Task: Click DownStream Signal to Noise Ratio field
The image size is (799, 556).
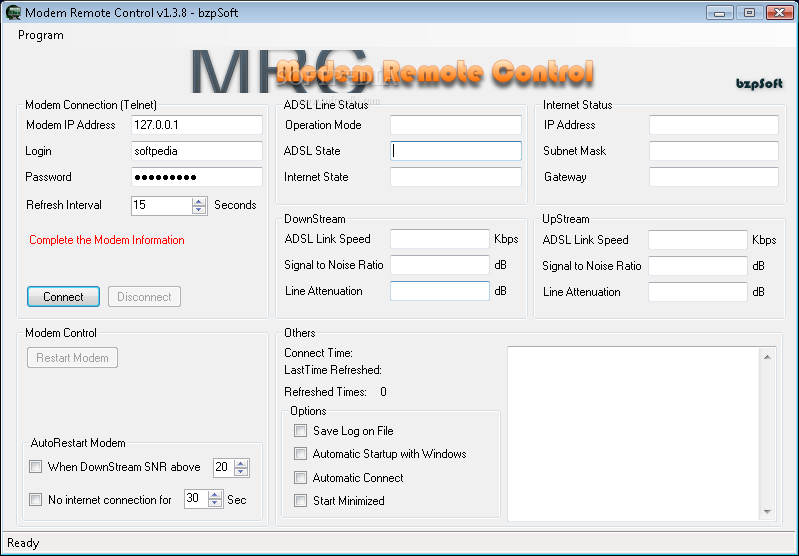Action: click(440, 265)
